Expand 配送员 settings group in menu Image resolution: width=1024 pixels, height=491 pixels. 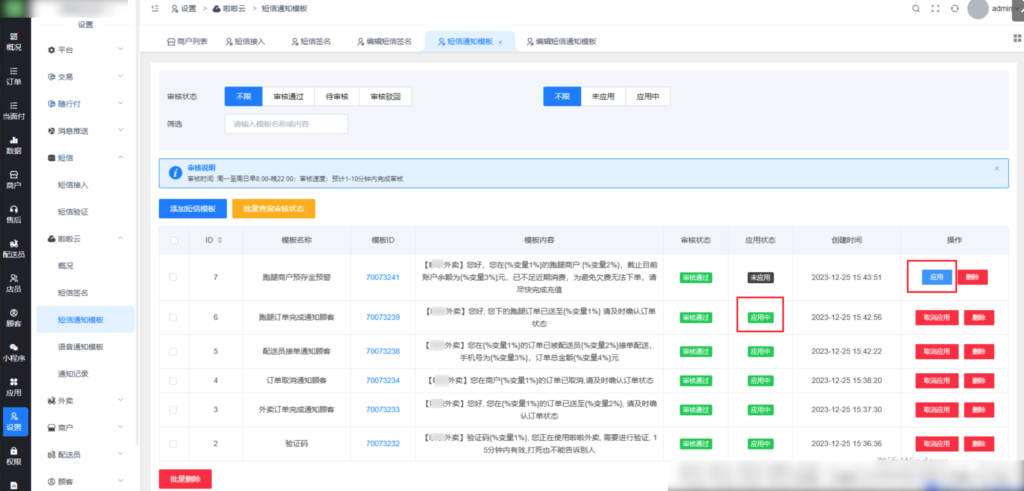tap(86, 454)
